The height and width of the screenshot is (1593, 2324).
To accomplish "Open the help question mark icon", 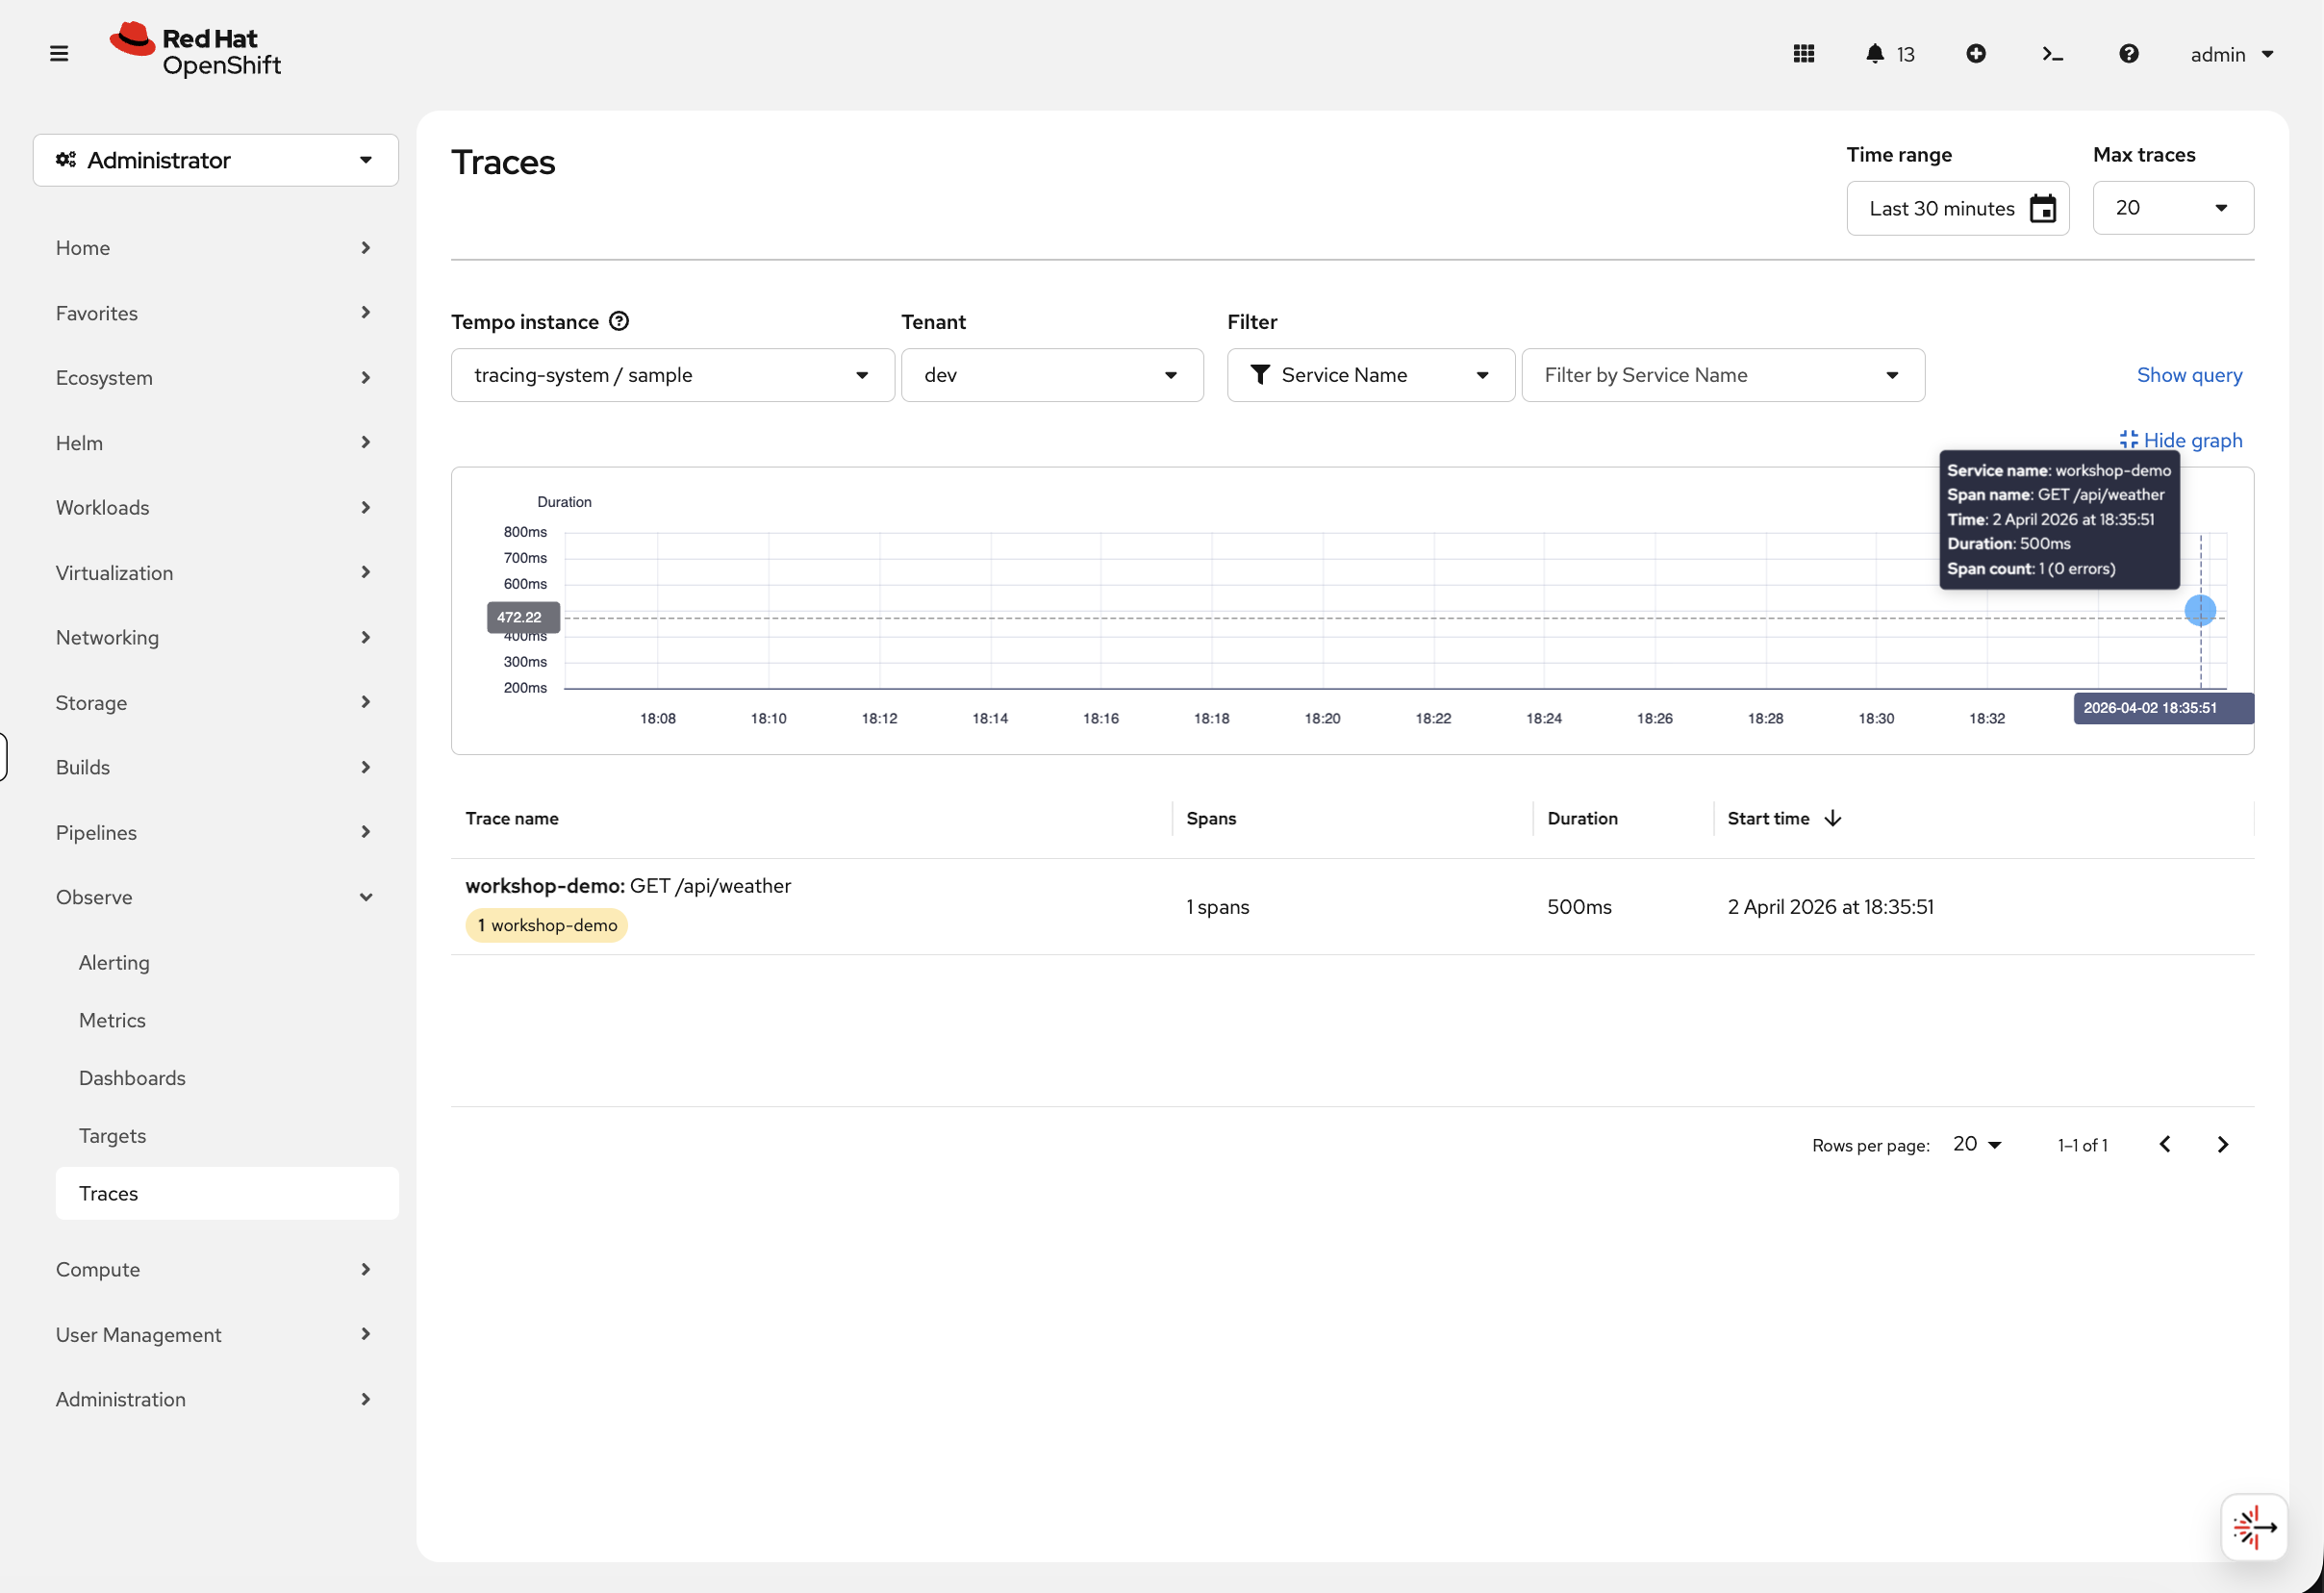I will click(2128, 54).
